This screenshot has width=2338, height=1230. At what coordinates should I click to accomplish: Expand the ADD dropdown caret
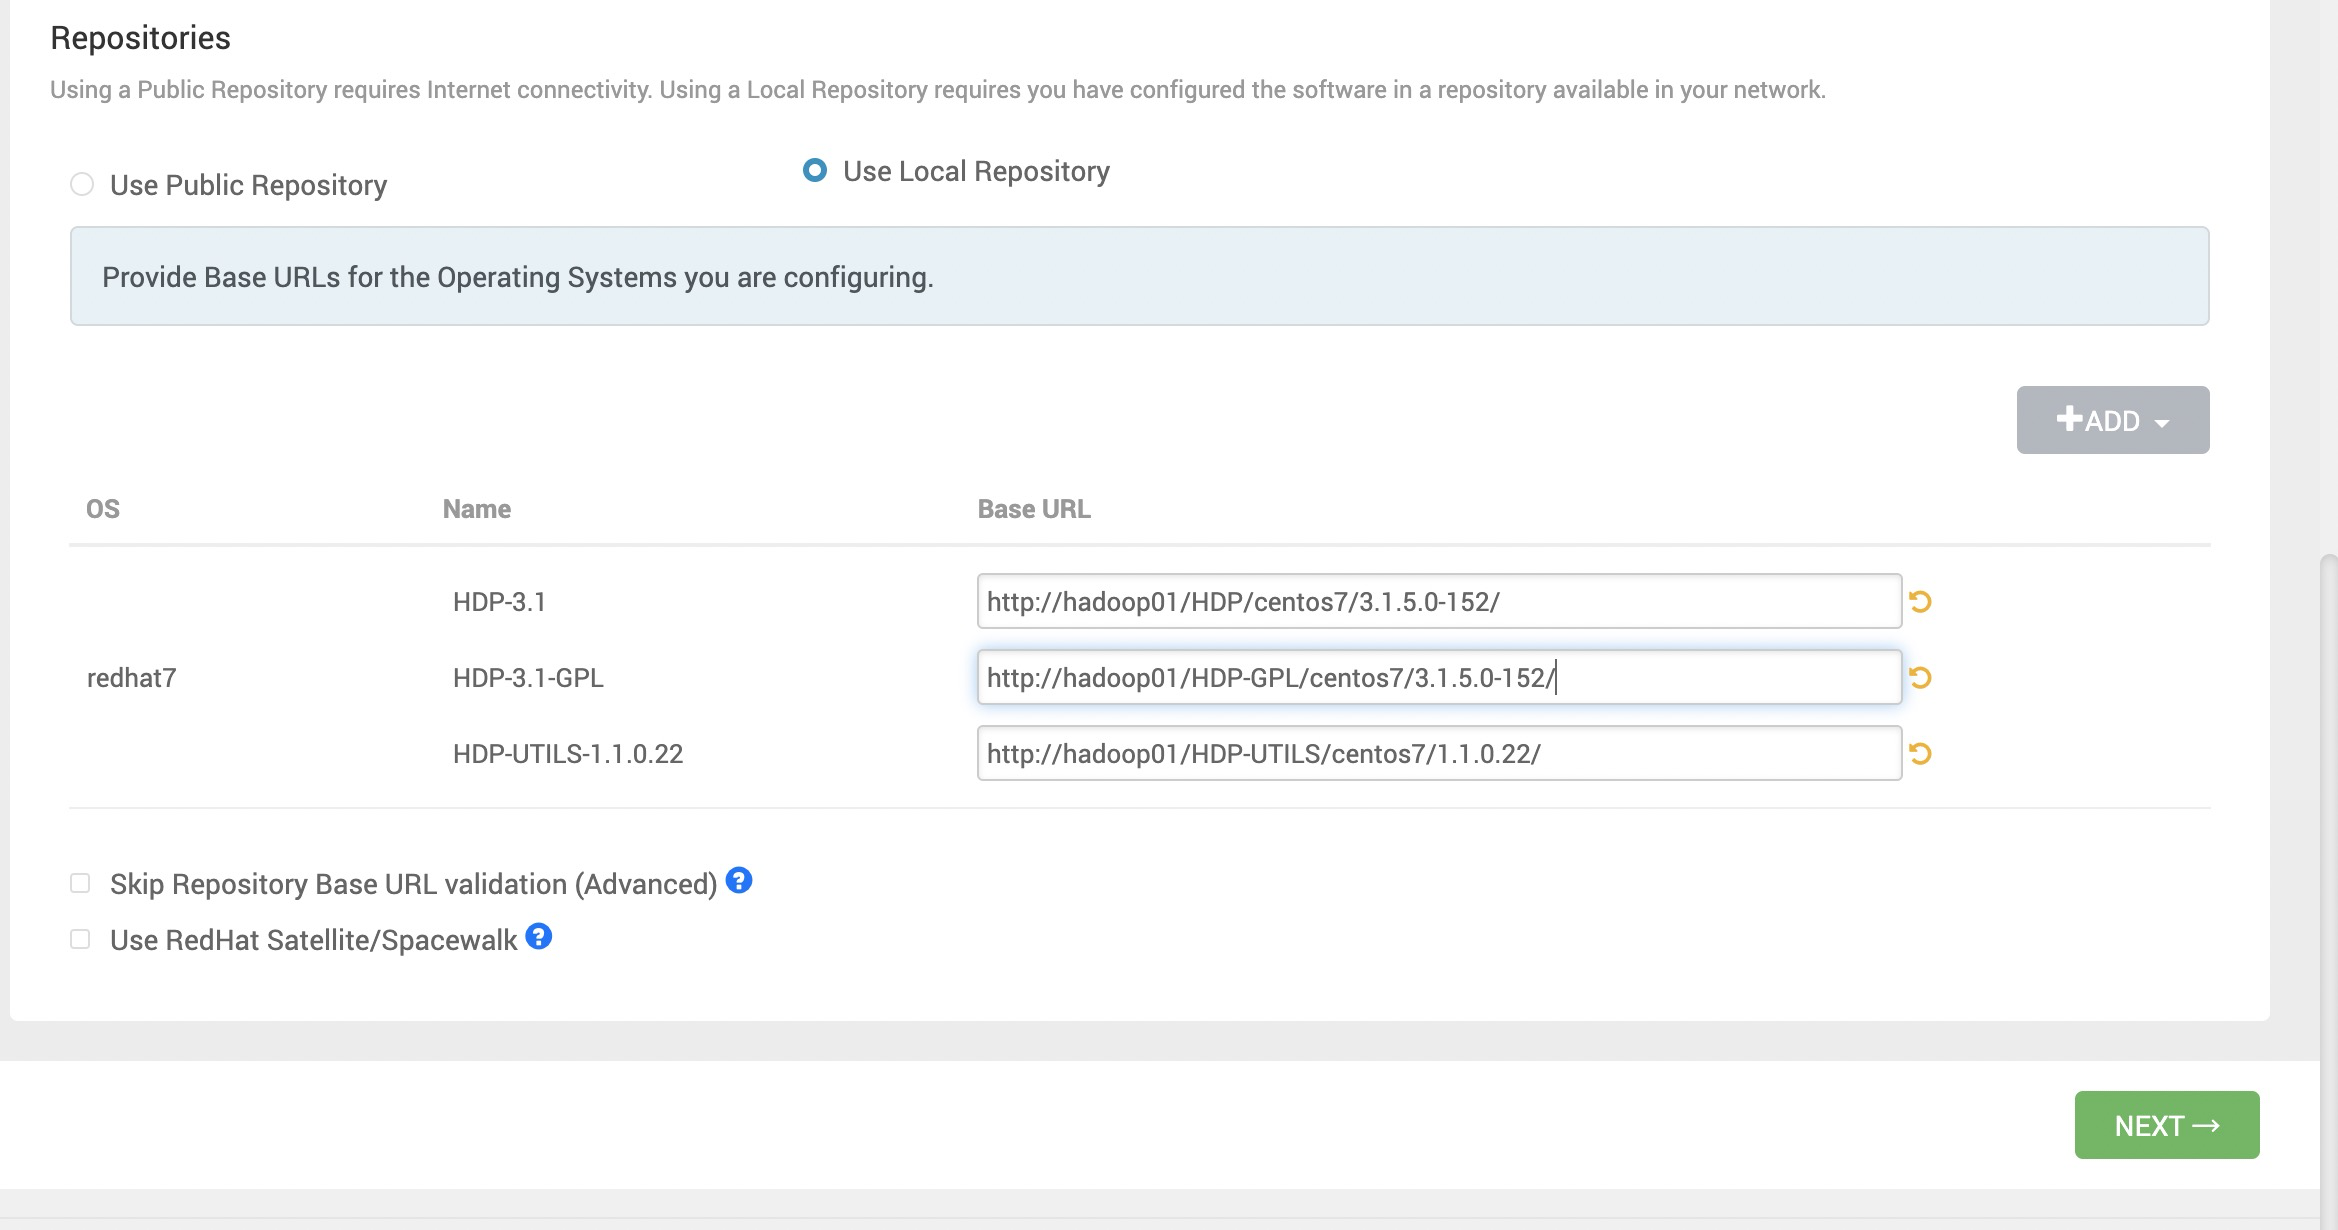2162,423
